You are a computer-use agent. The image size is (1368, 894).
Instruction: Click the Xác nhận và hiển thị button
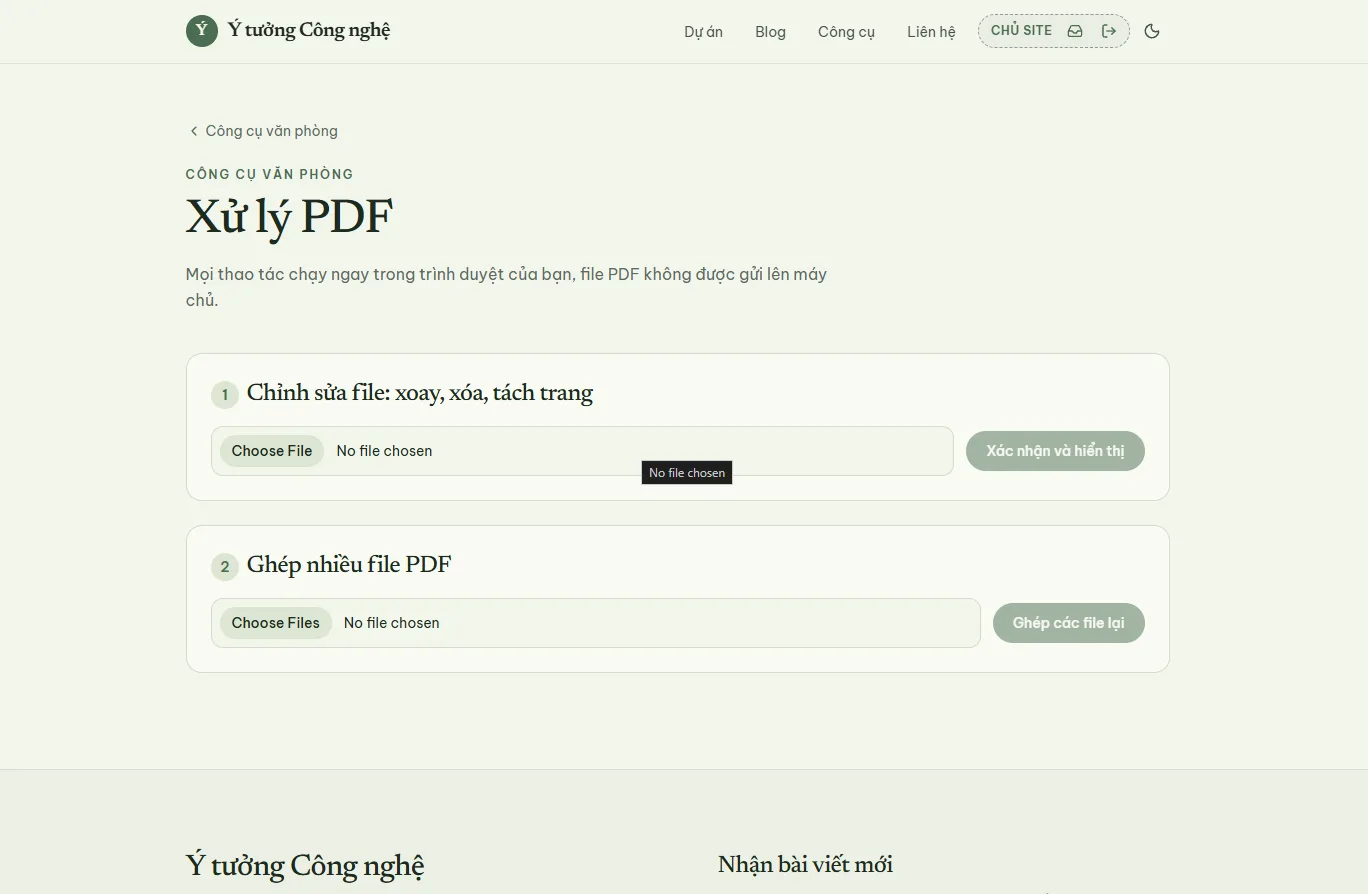pos(1055,451)
